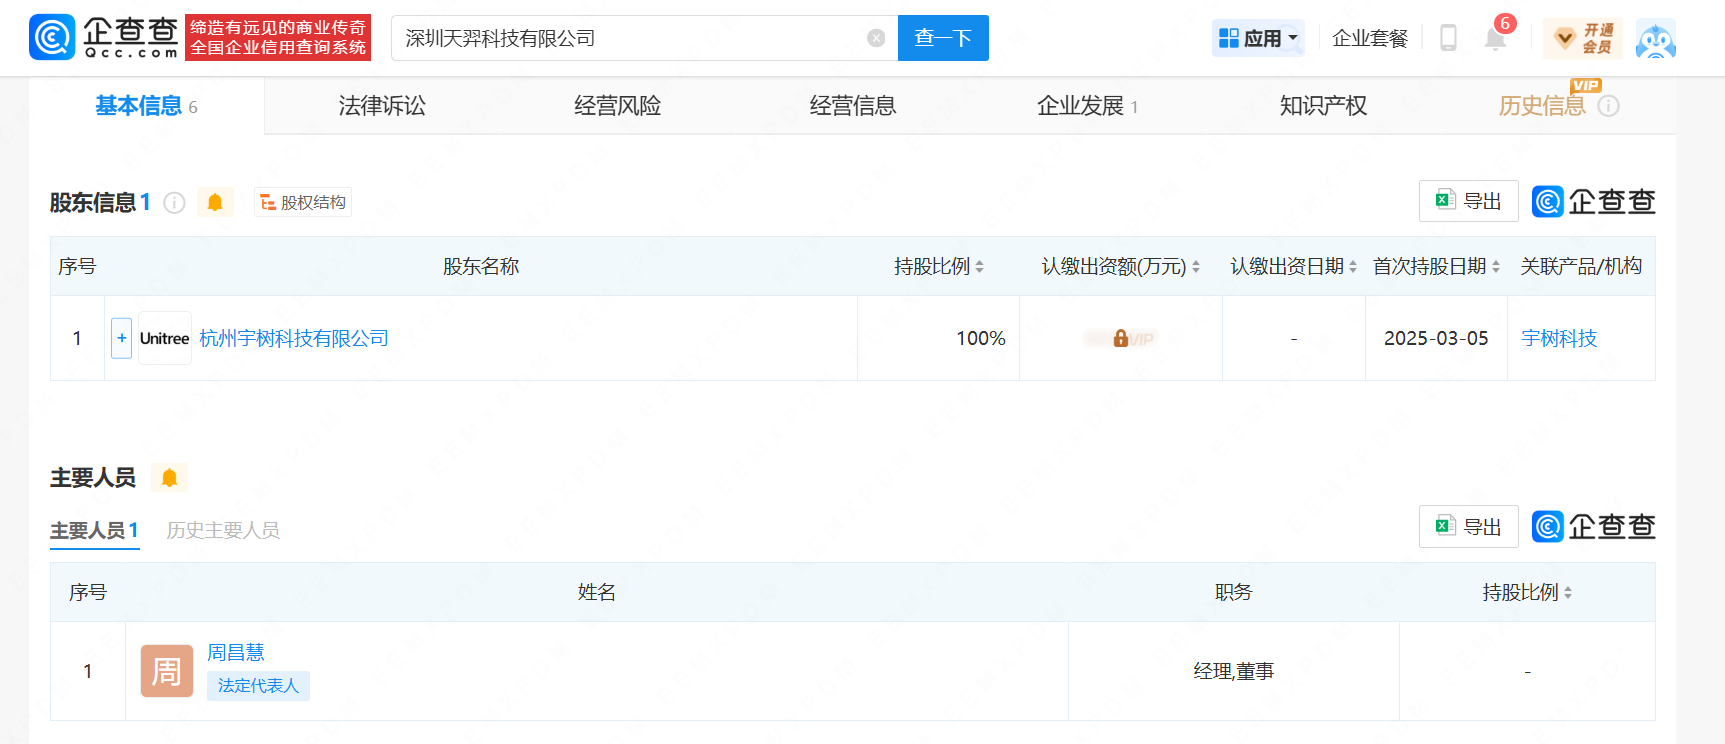This screenshot has height=744, width=1725.
Task: Click the 周 avatar for 周昌慧
Action: pos(167,671)
